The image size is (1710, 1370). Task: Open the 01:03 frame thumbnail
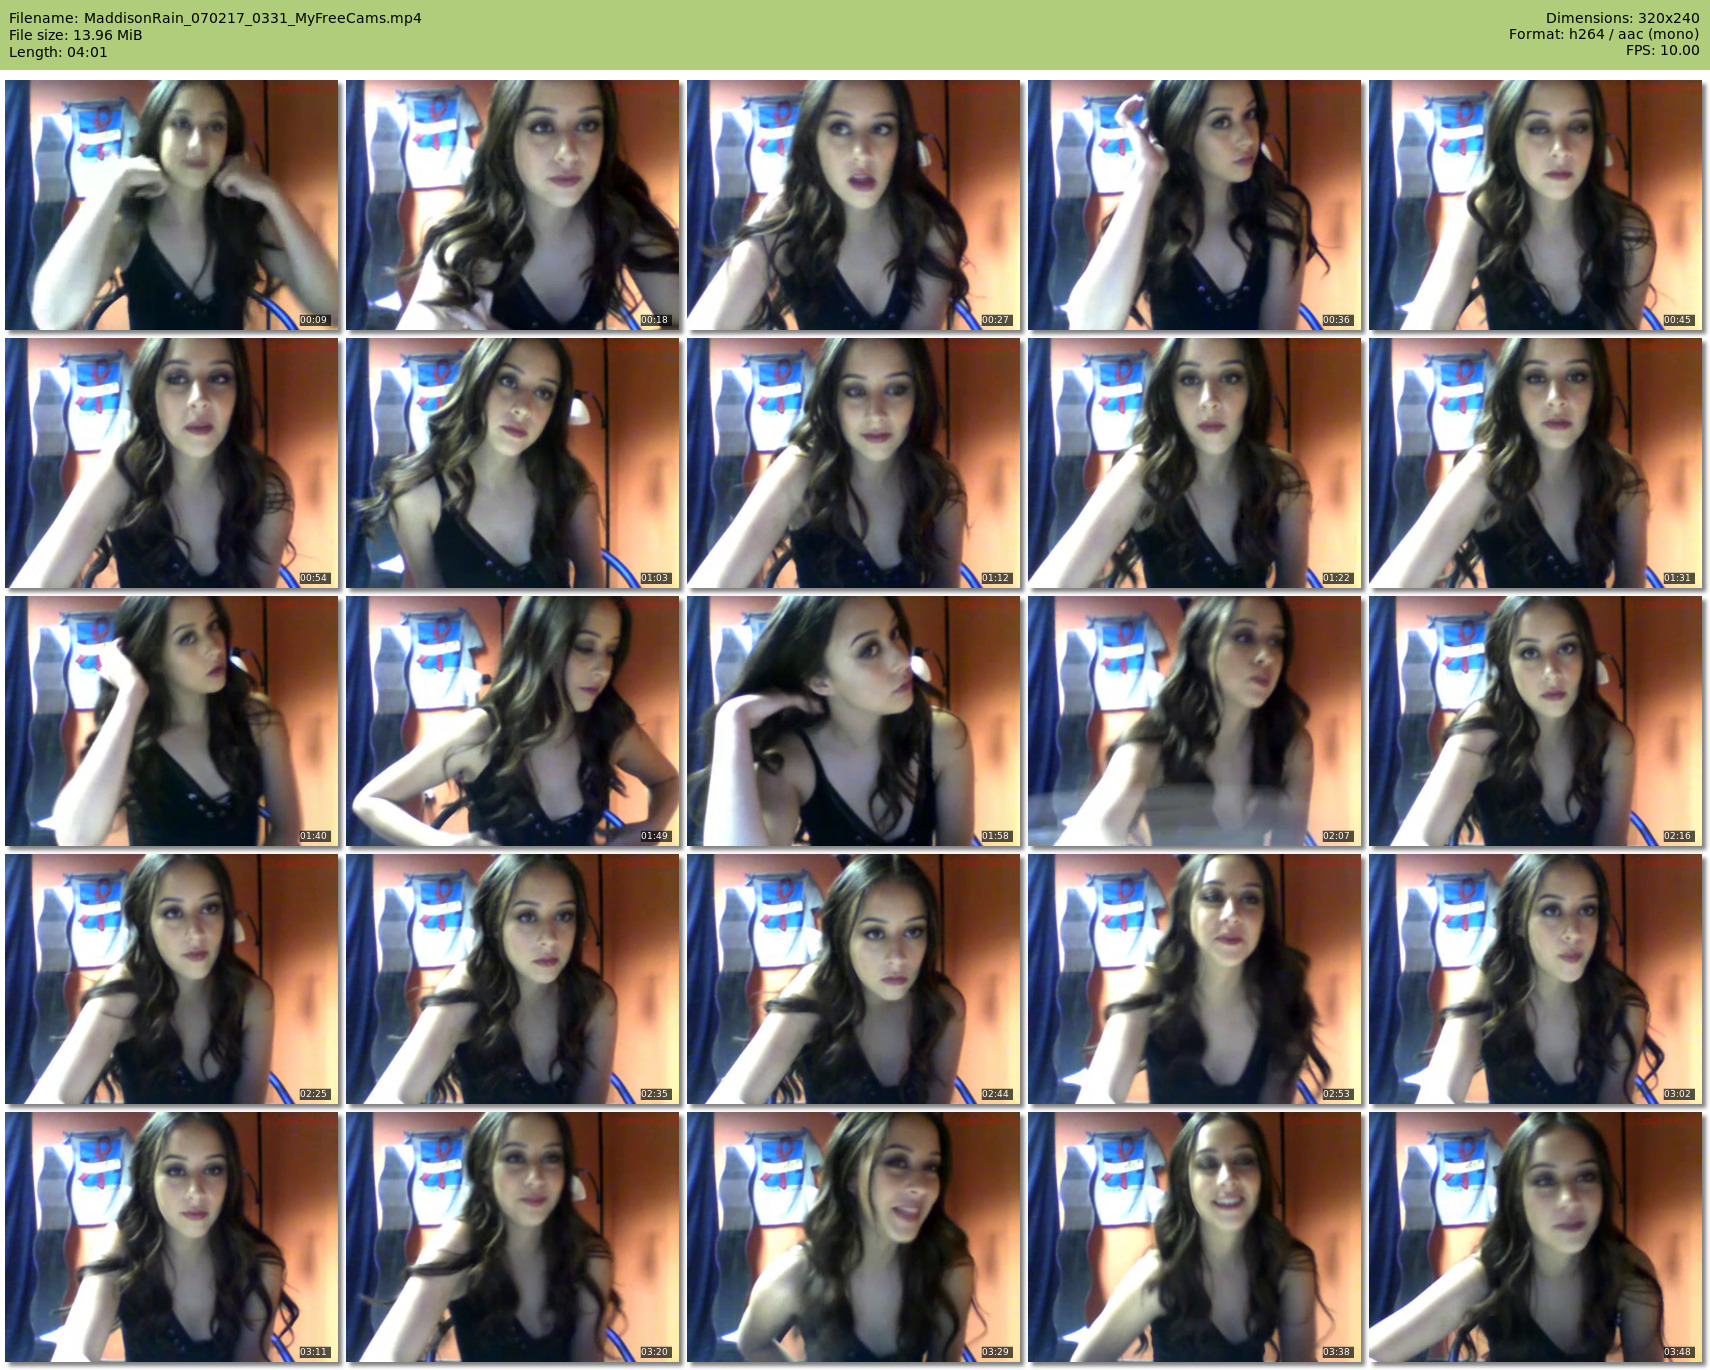[512, 463]
